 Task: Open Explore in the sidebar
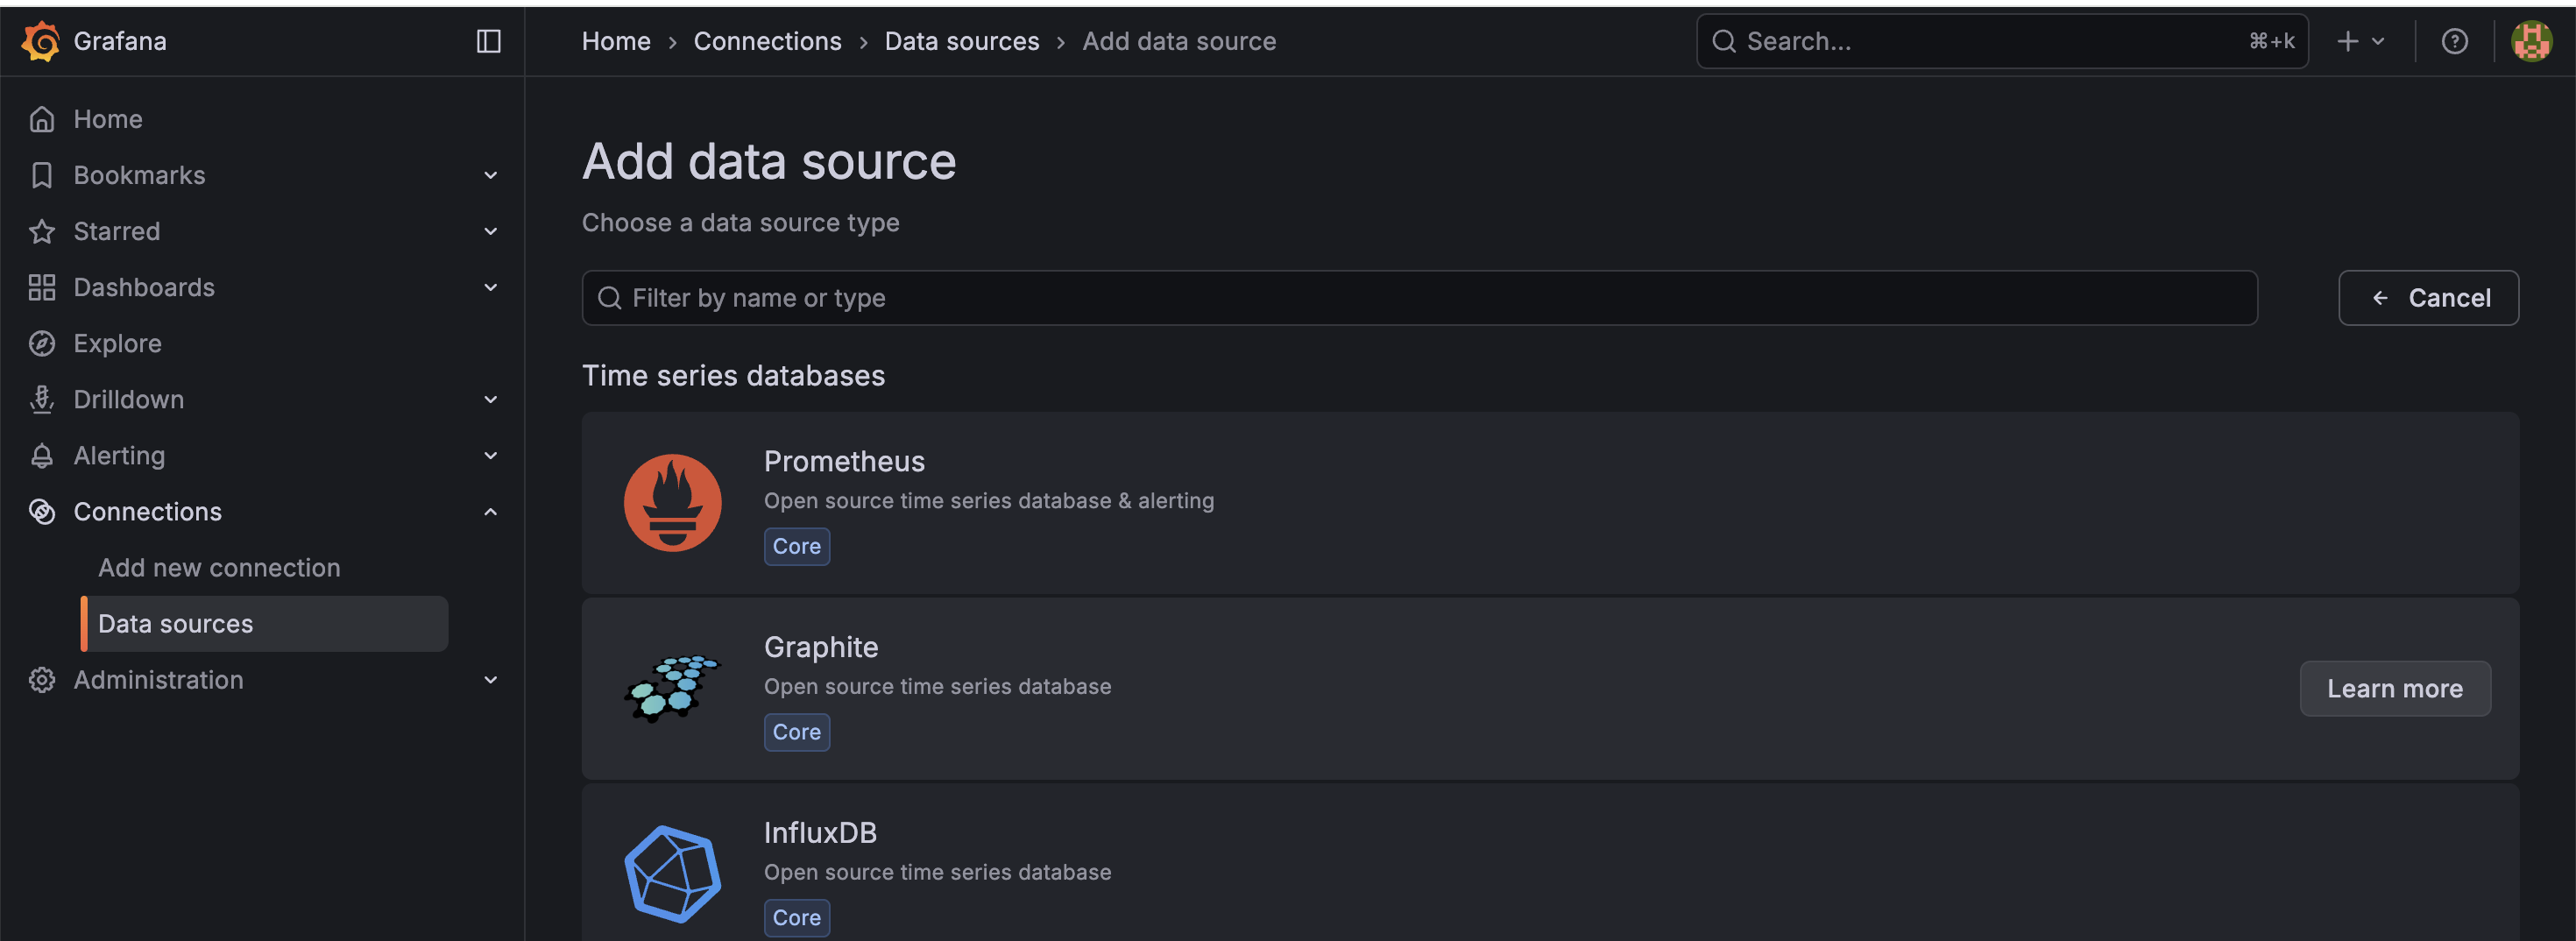(x=117, y=343)
